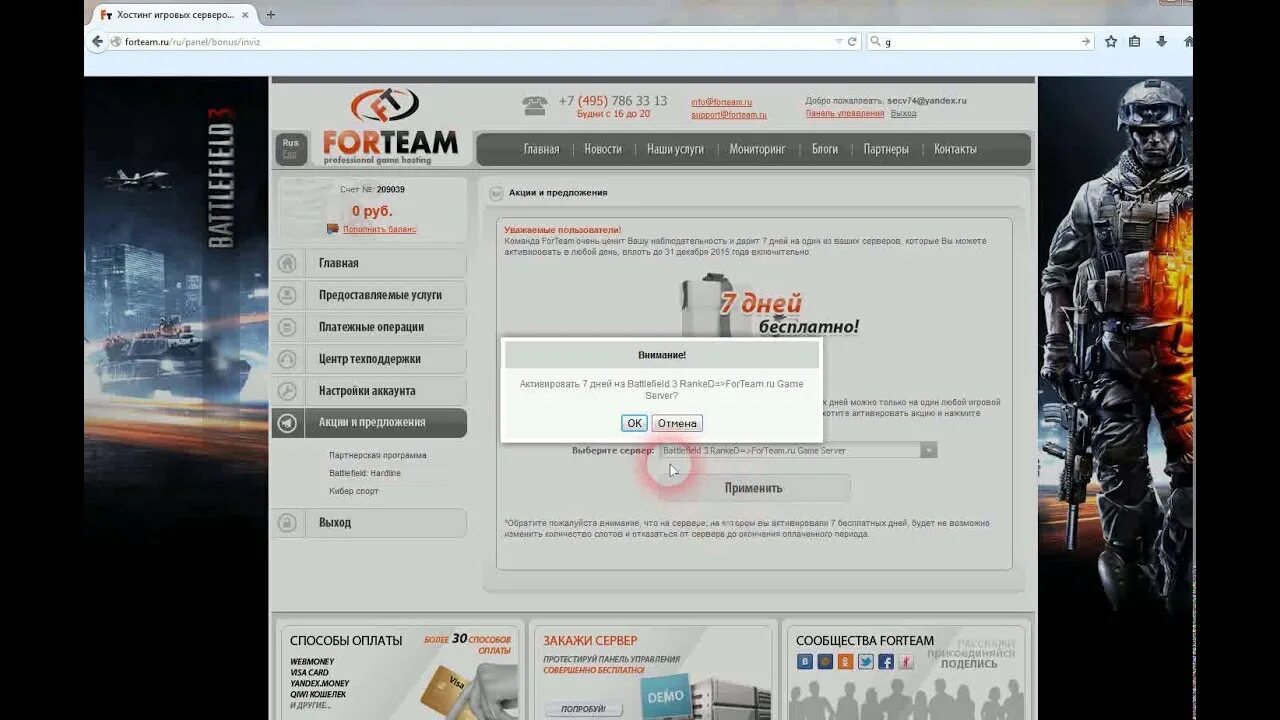Reload the page with the refresh icon
This screenshot has height=720, width=1280.
pos(852,42)
